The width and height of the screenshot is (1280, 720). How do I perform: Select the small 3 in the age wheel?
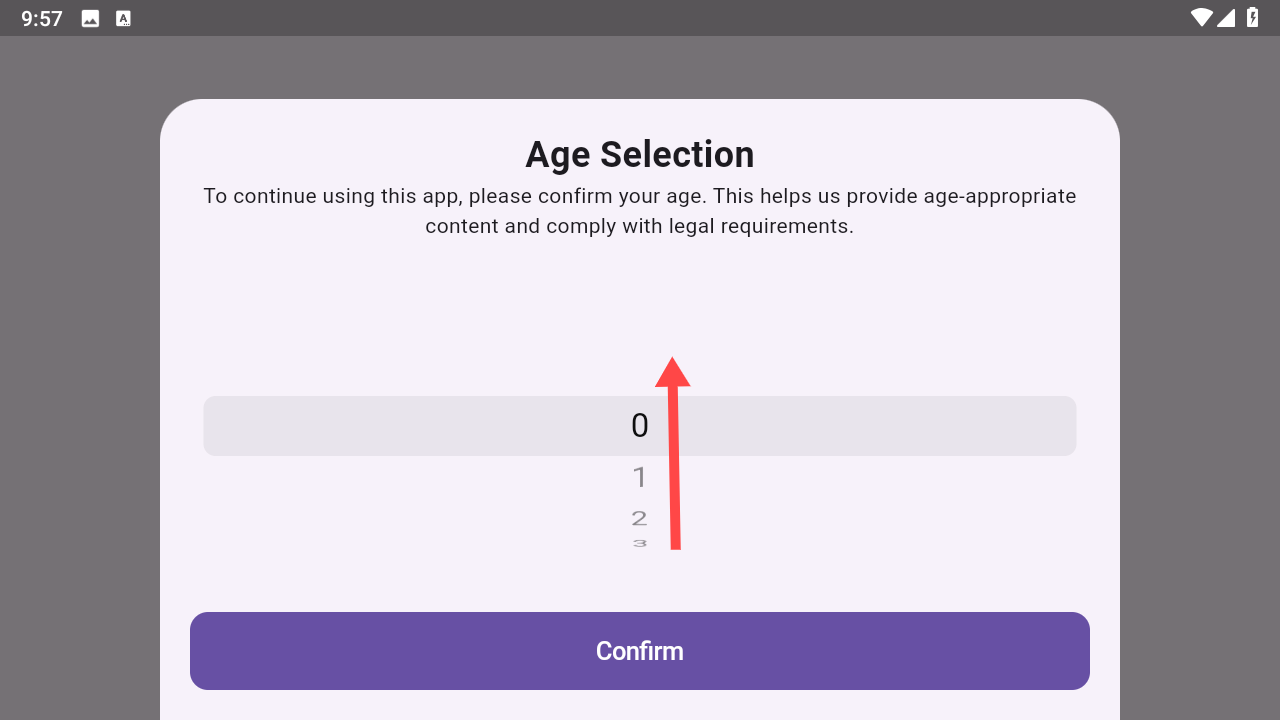coord(640,543)
